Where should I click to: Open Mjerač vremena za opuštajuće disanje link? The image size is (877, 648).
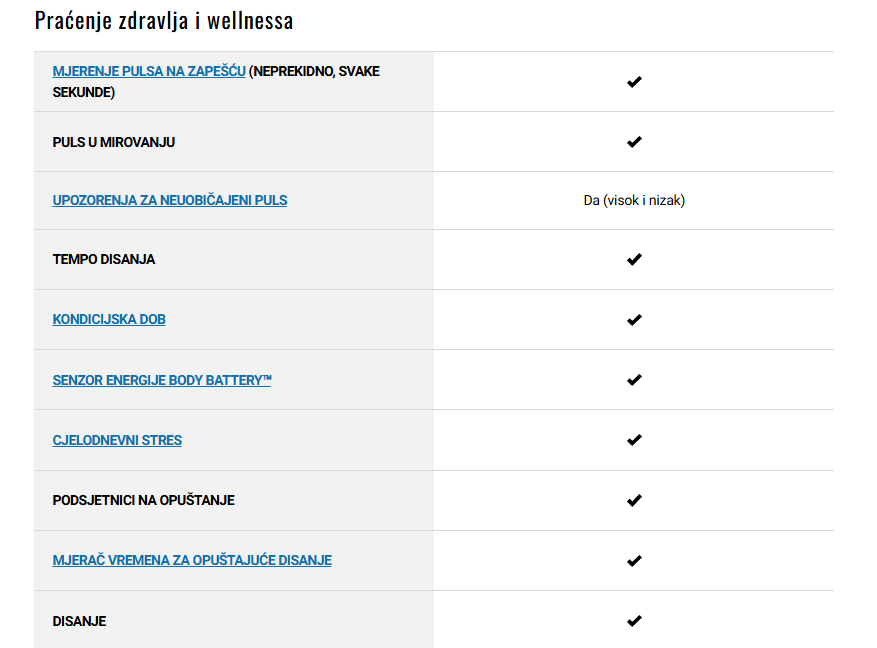(x=192, y=560)
